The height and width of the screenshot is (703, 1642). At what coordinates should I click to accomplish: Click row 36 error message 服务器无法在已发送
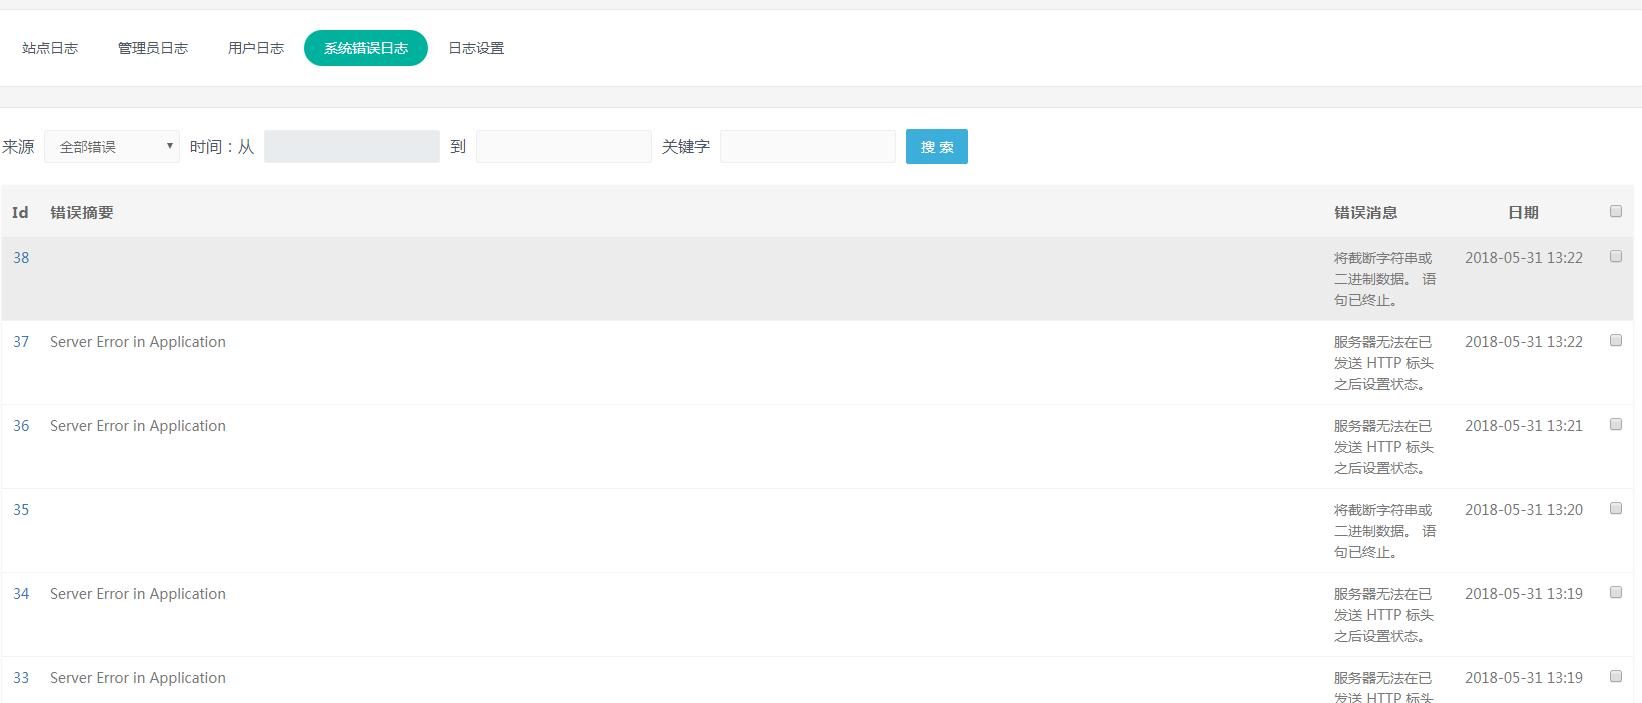point(1384,447)
